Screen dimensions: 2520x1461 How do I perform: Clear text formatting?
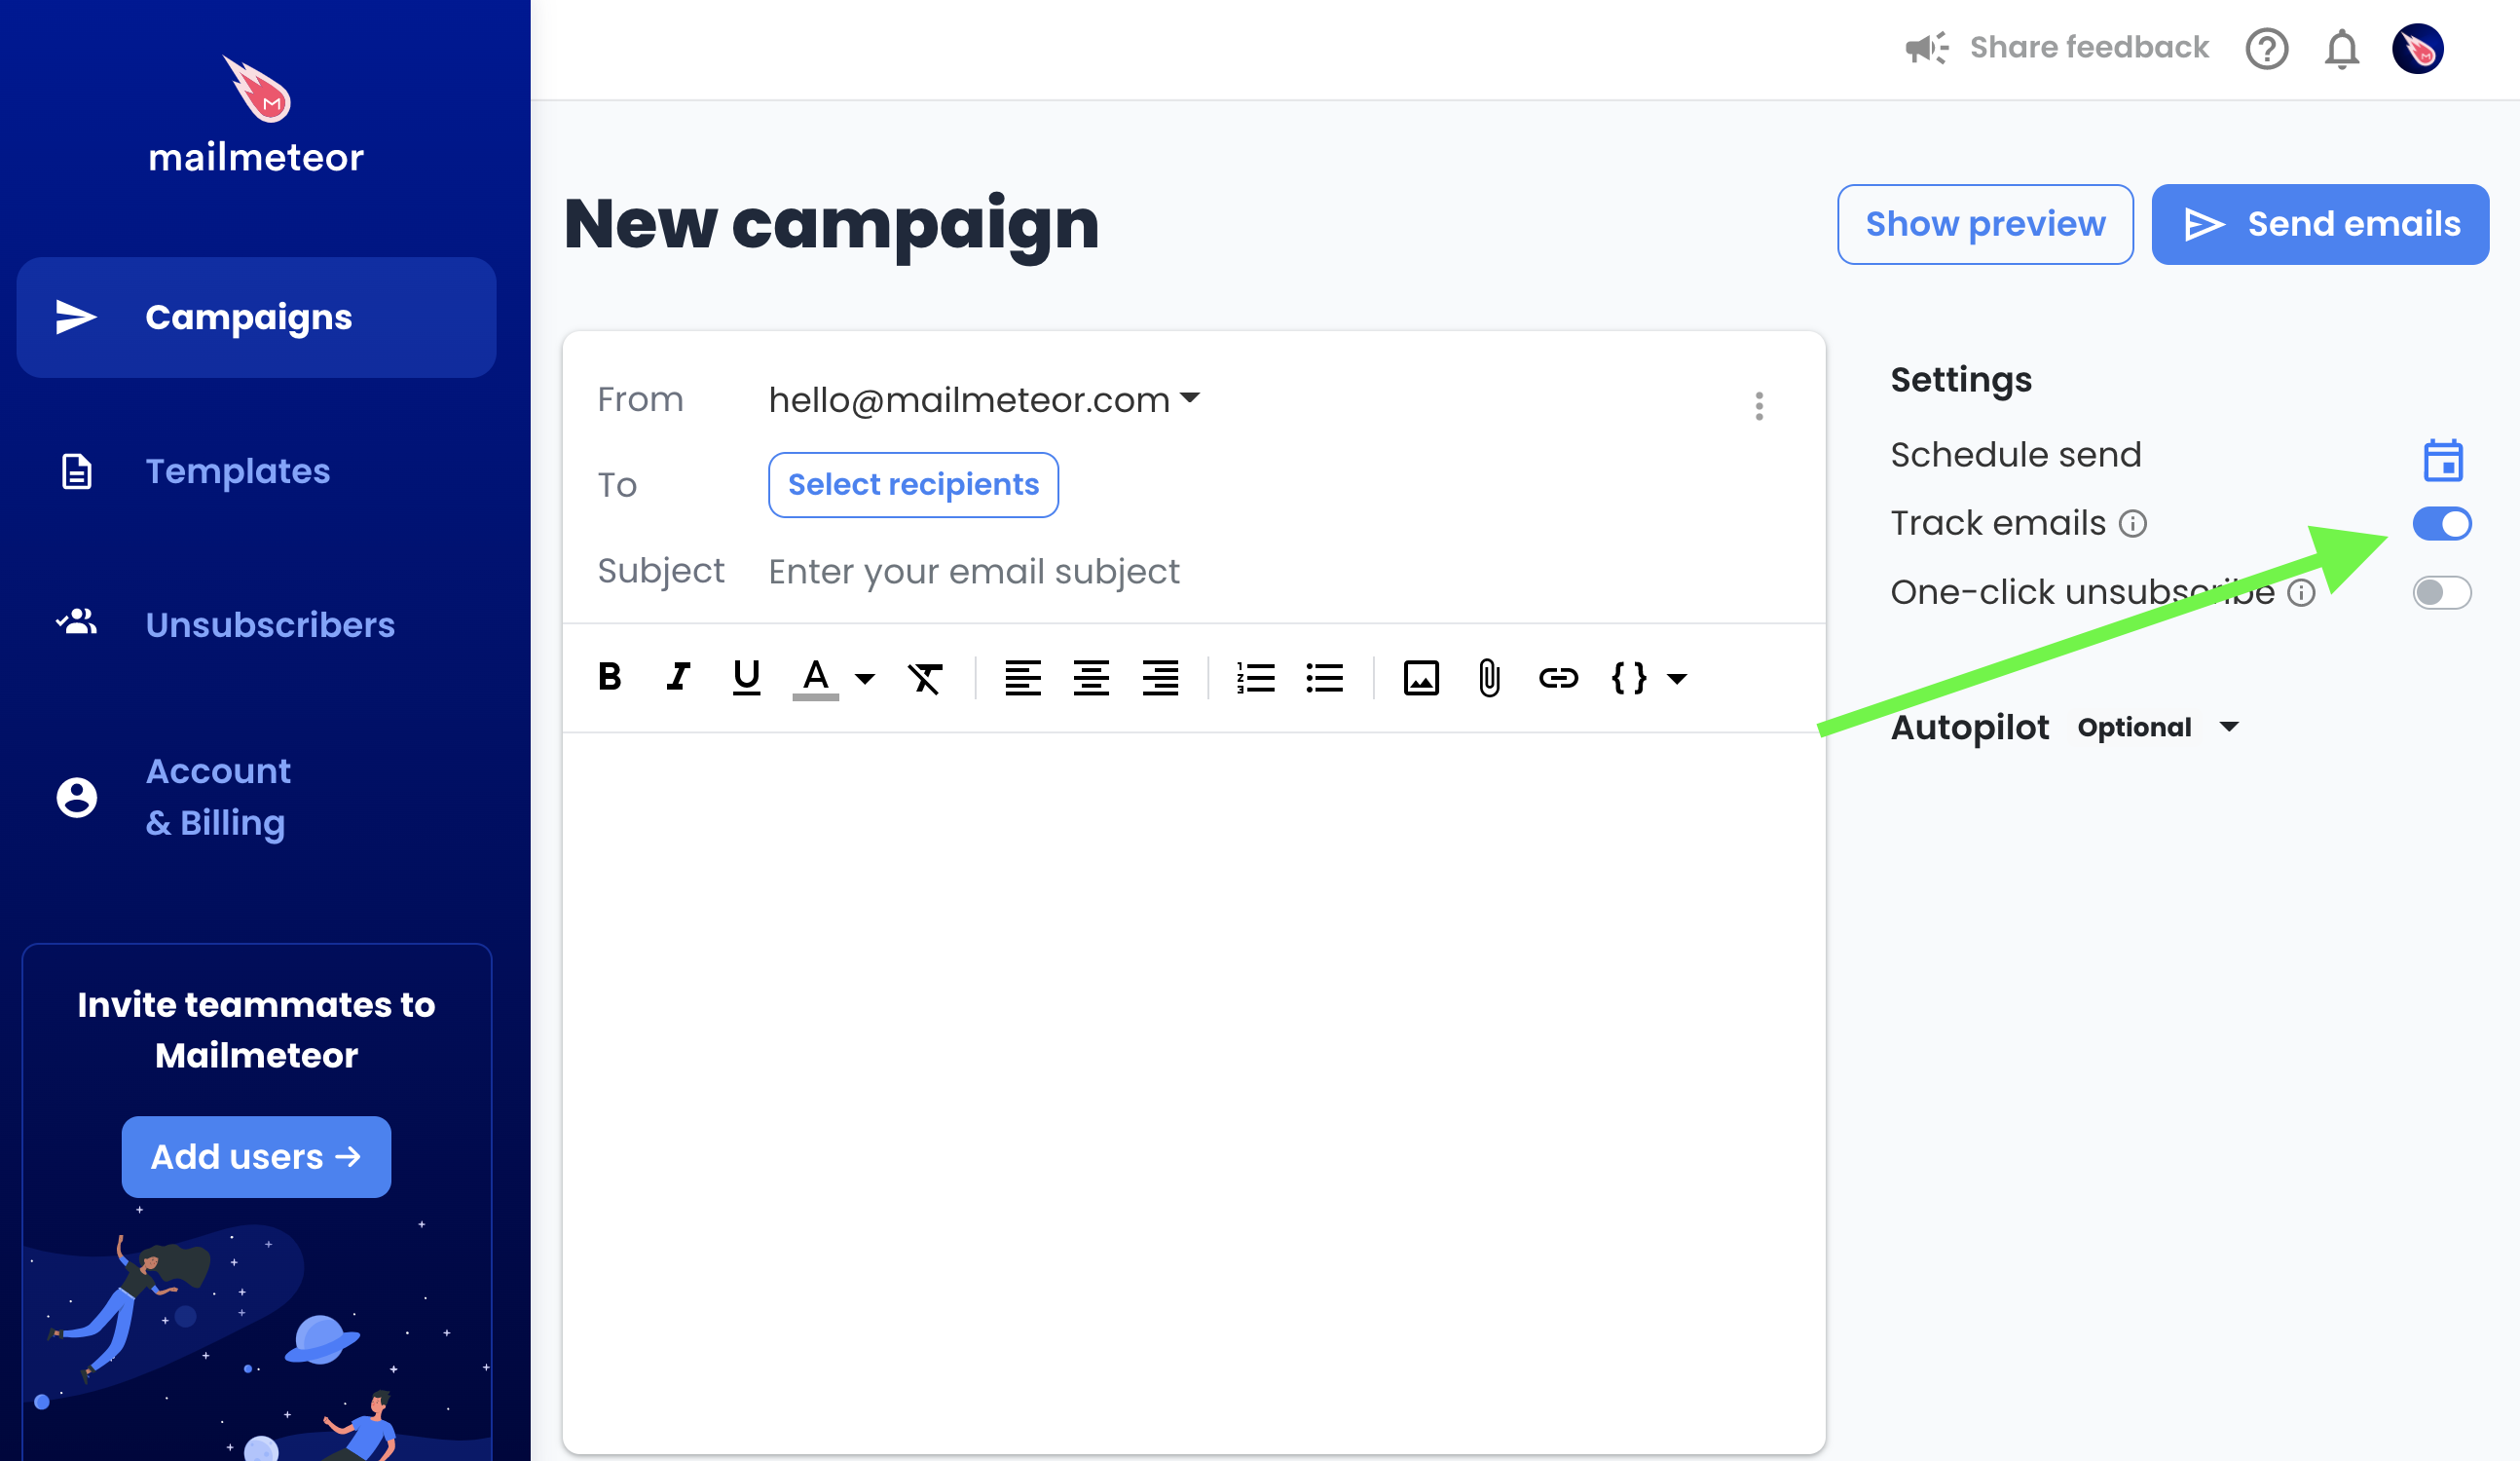click(925, 678)
